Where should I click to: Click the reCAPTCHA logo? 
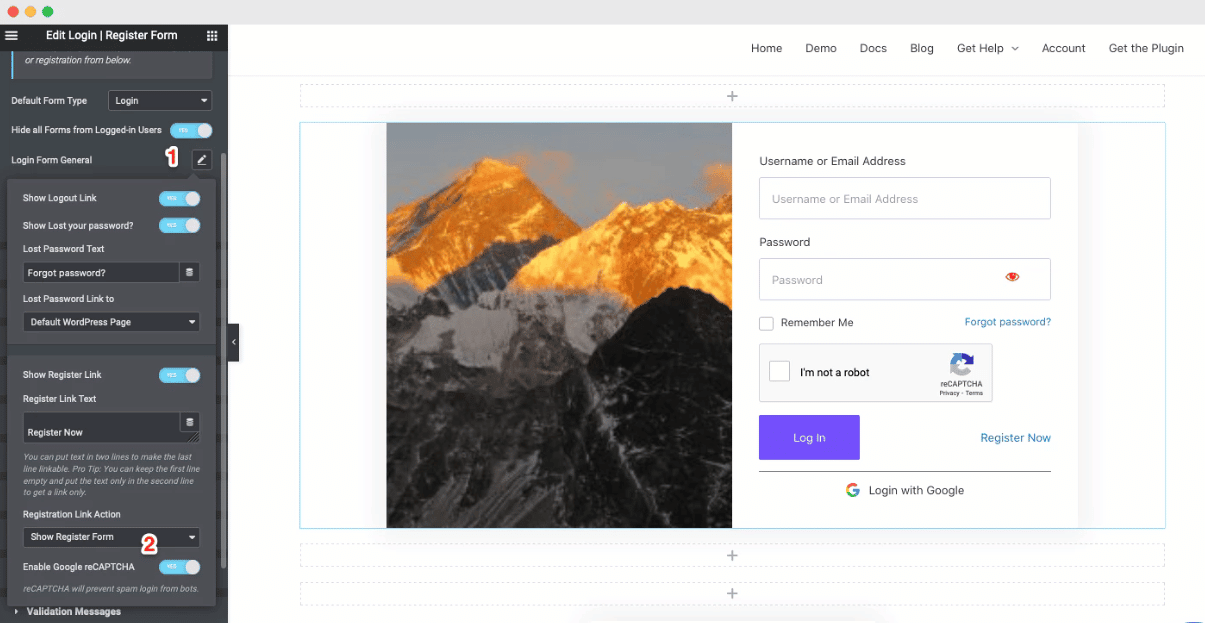[x=962, y=365]
